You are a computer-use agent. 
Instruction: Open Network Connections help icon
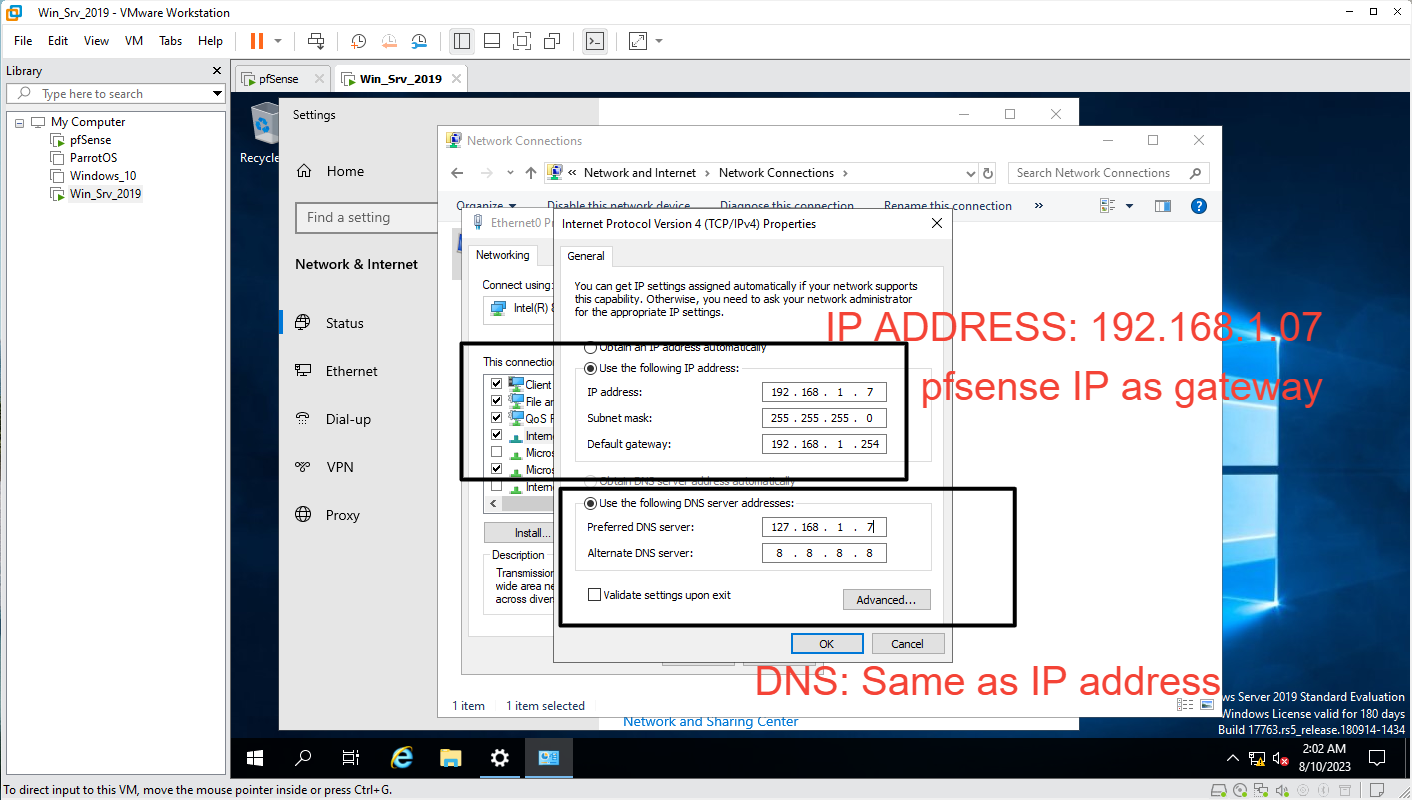[x=1199, y=206]
